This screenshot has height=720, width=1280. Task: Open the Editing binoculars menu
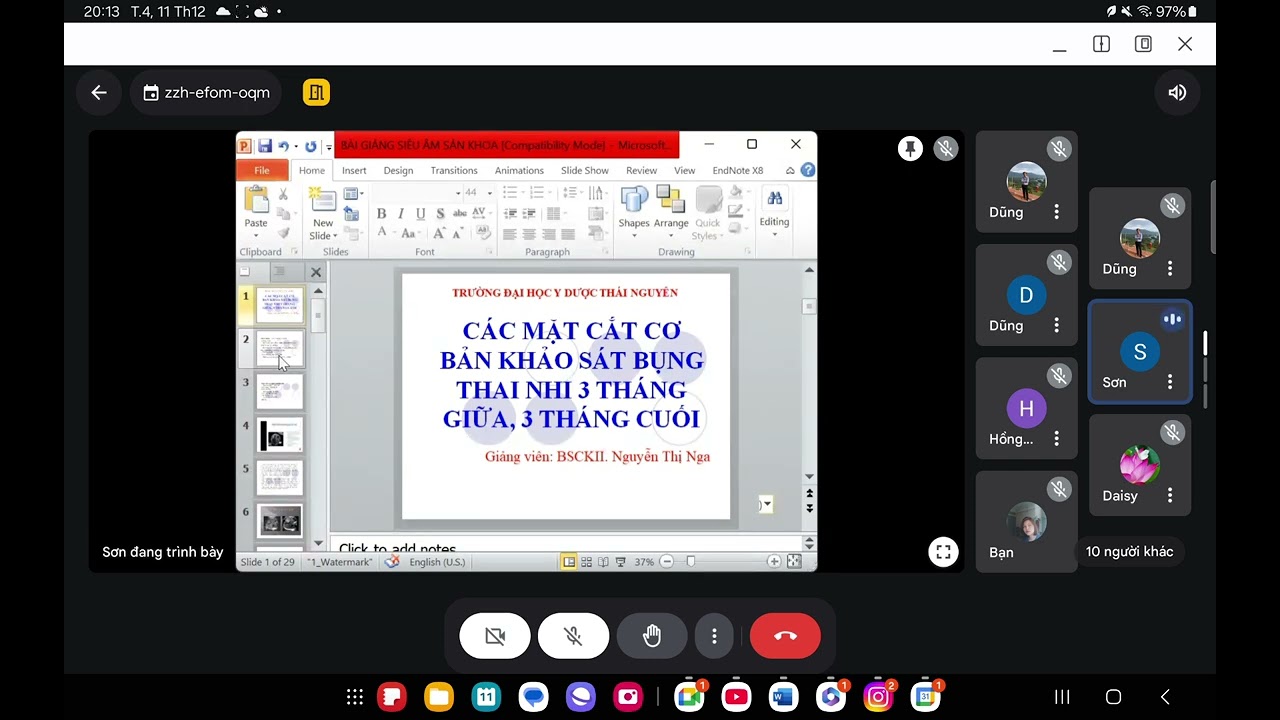point(775,210)
